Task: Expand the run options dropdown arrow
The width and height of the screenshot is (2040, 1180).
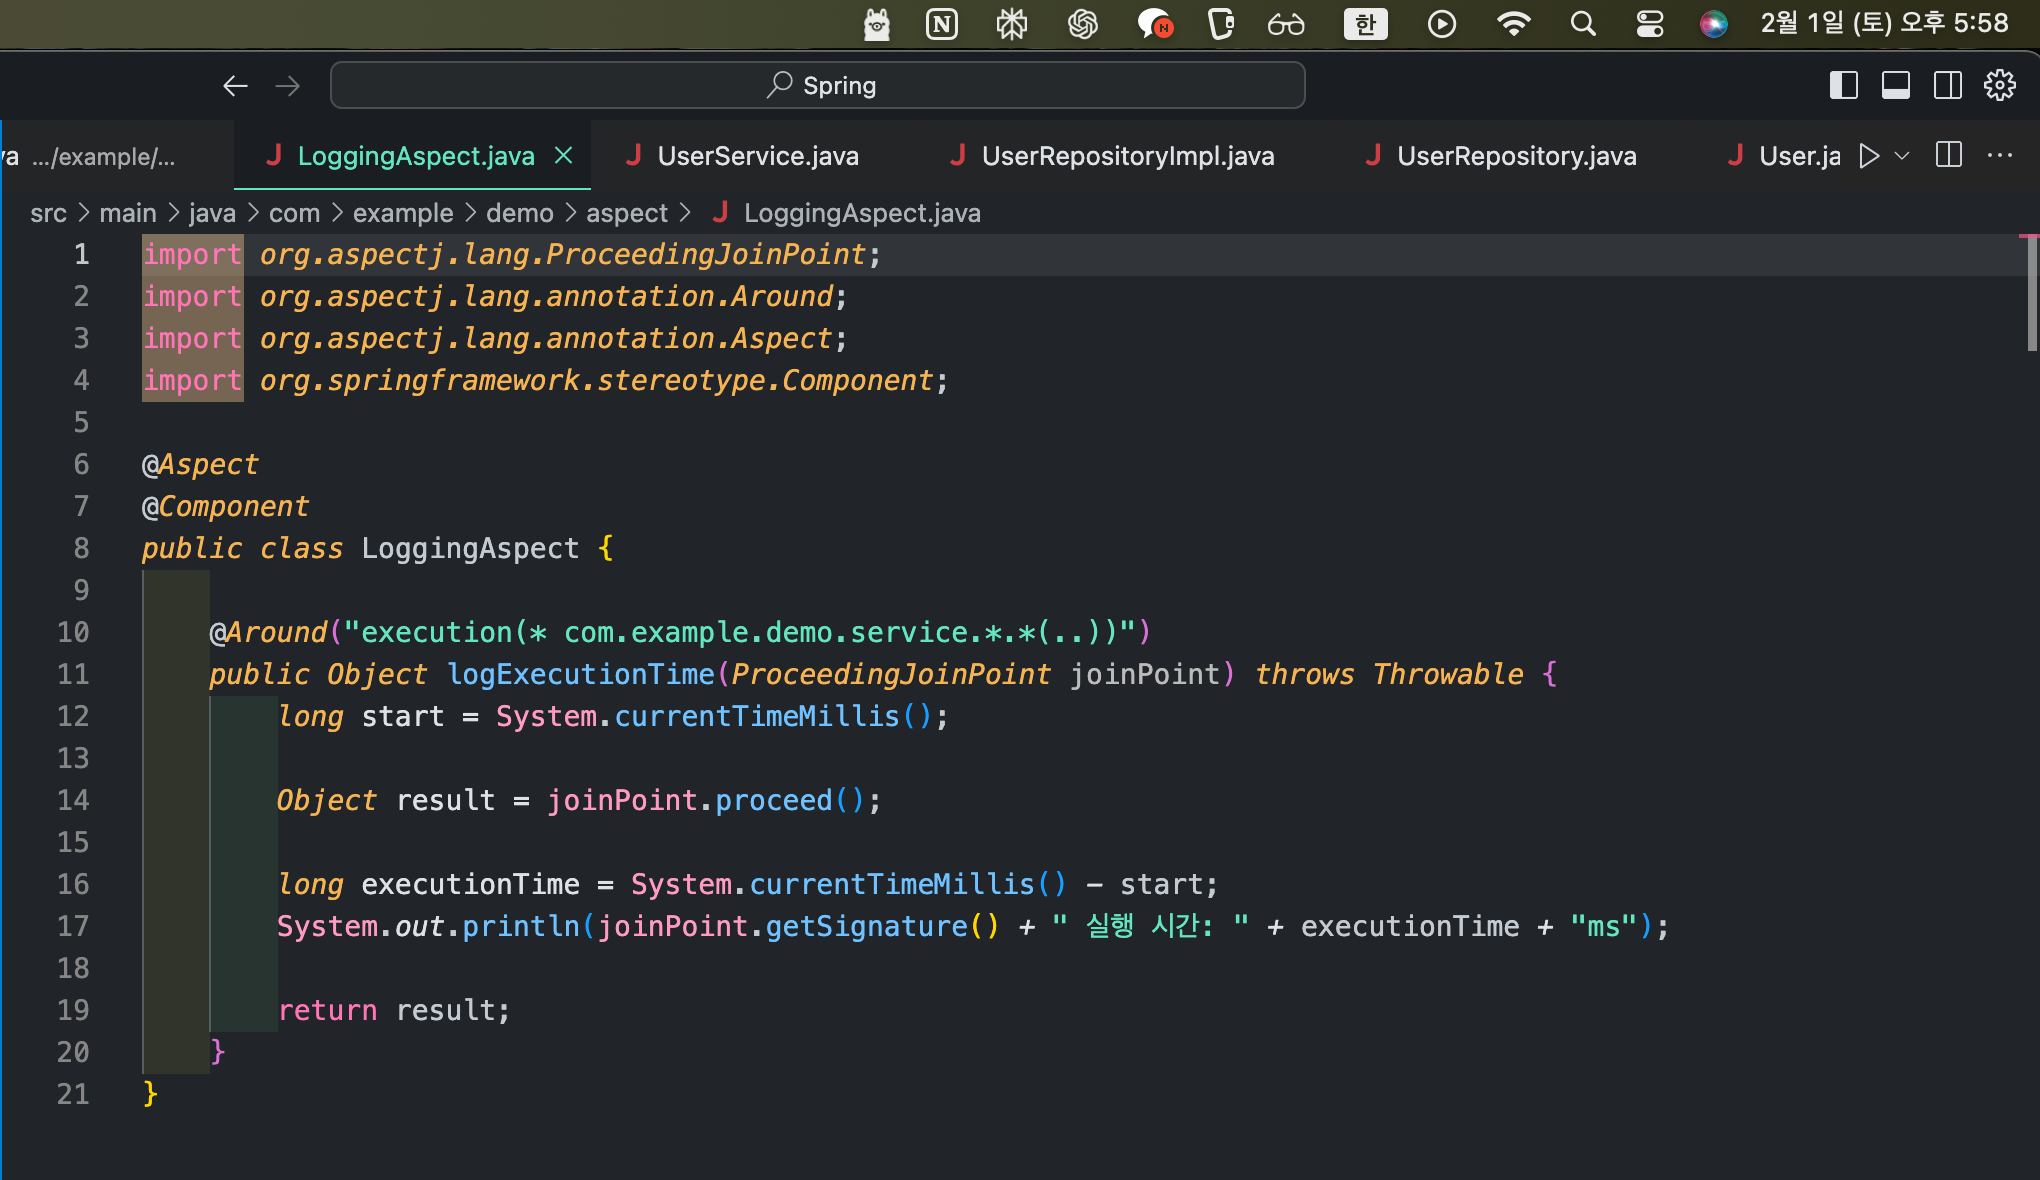Action: pos(1902,156)
